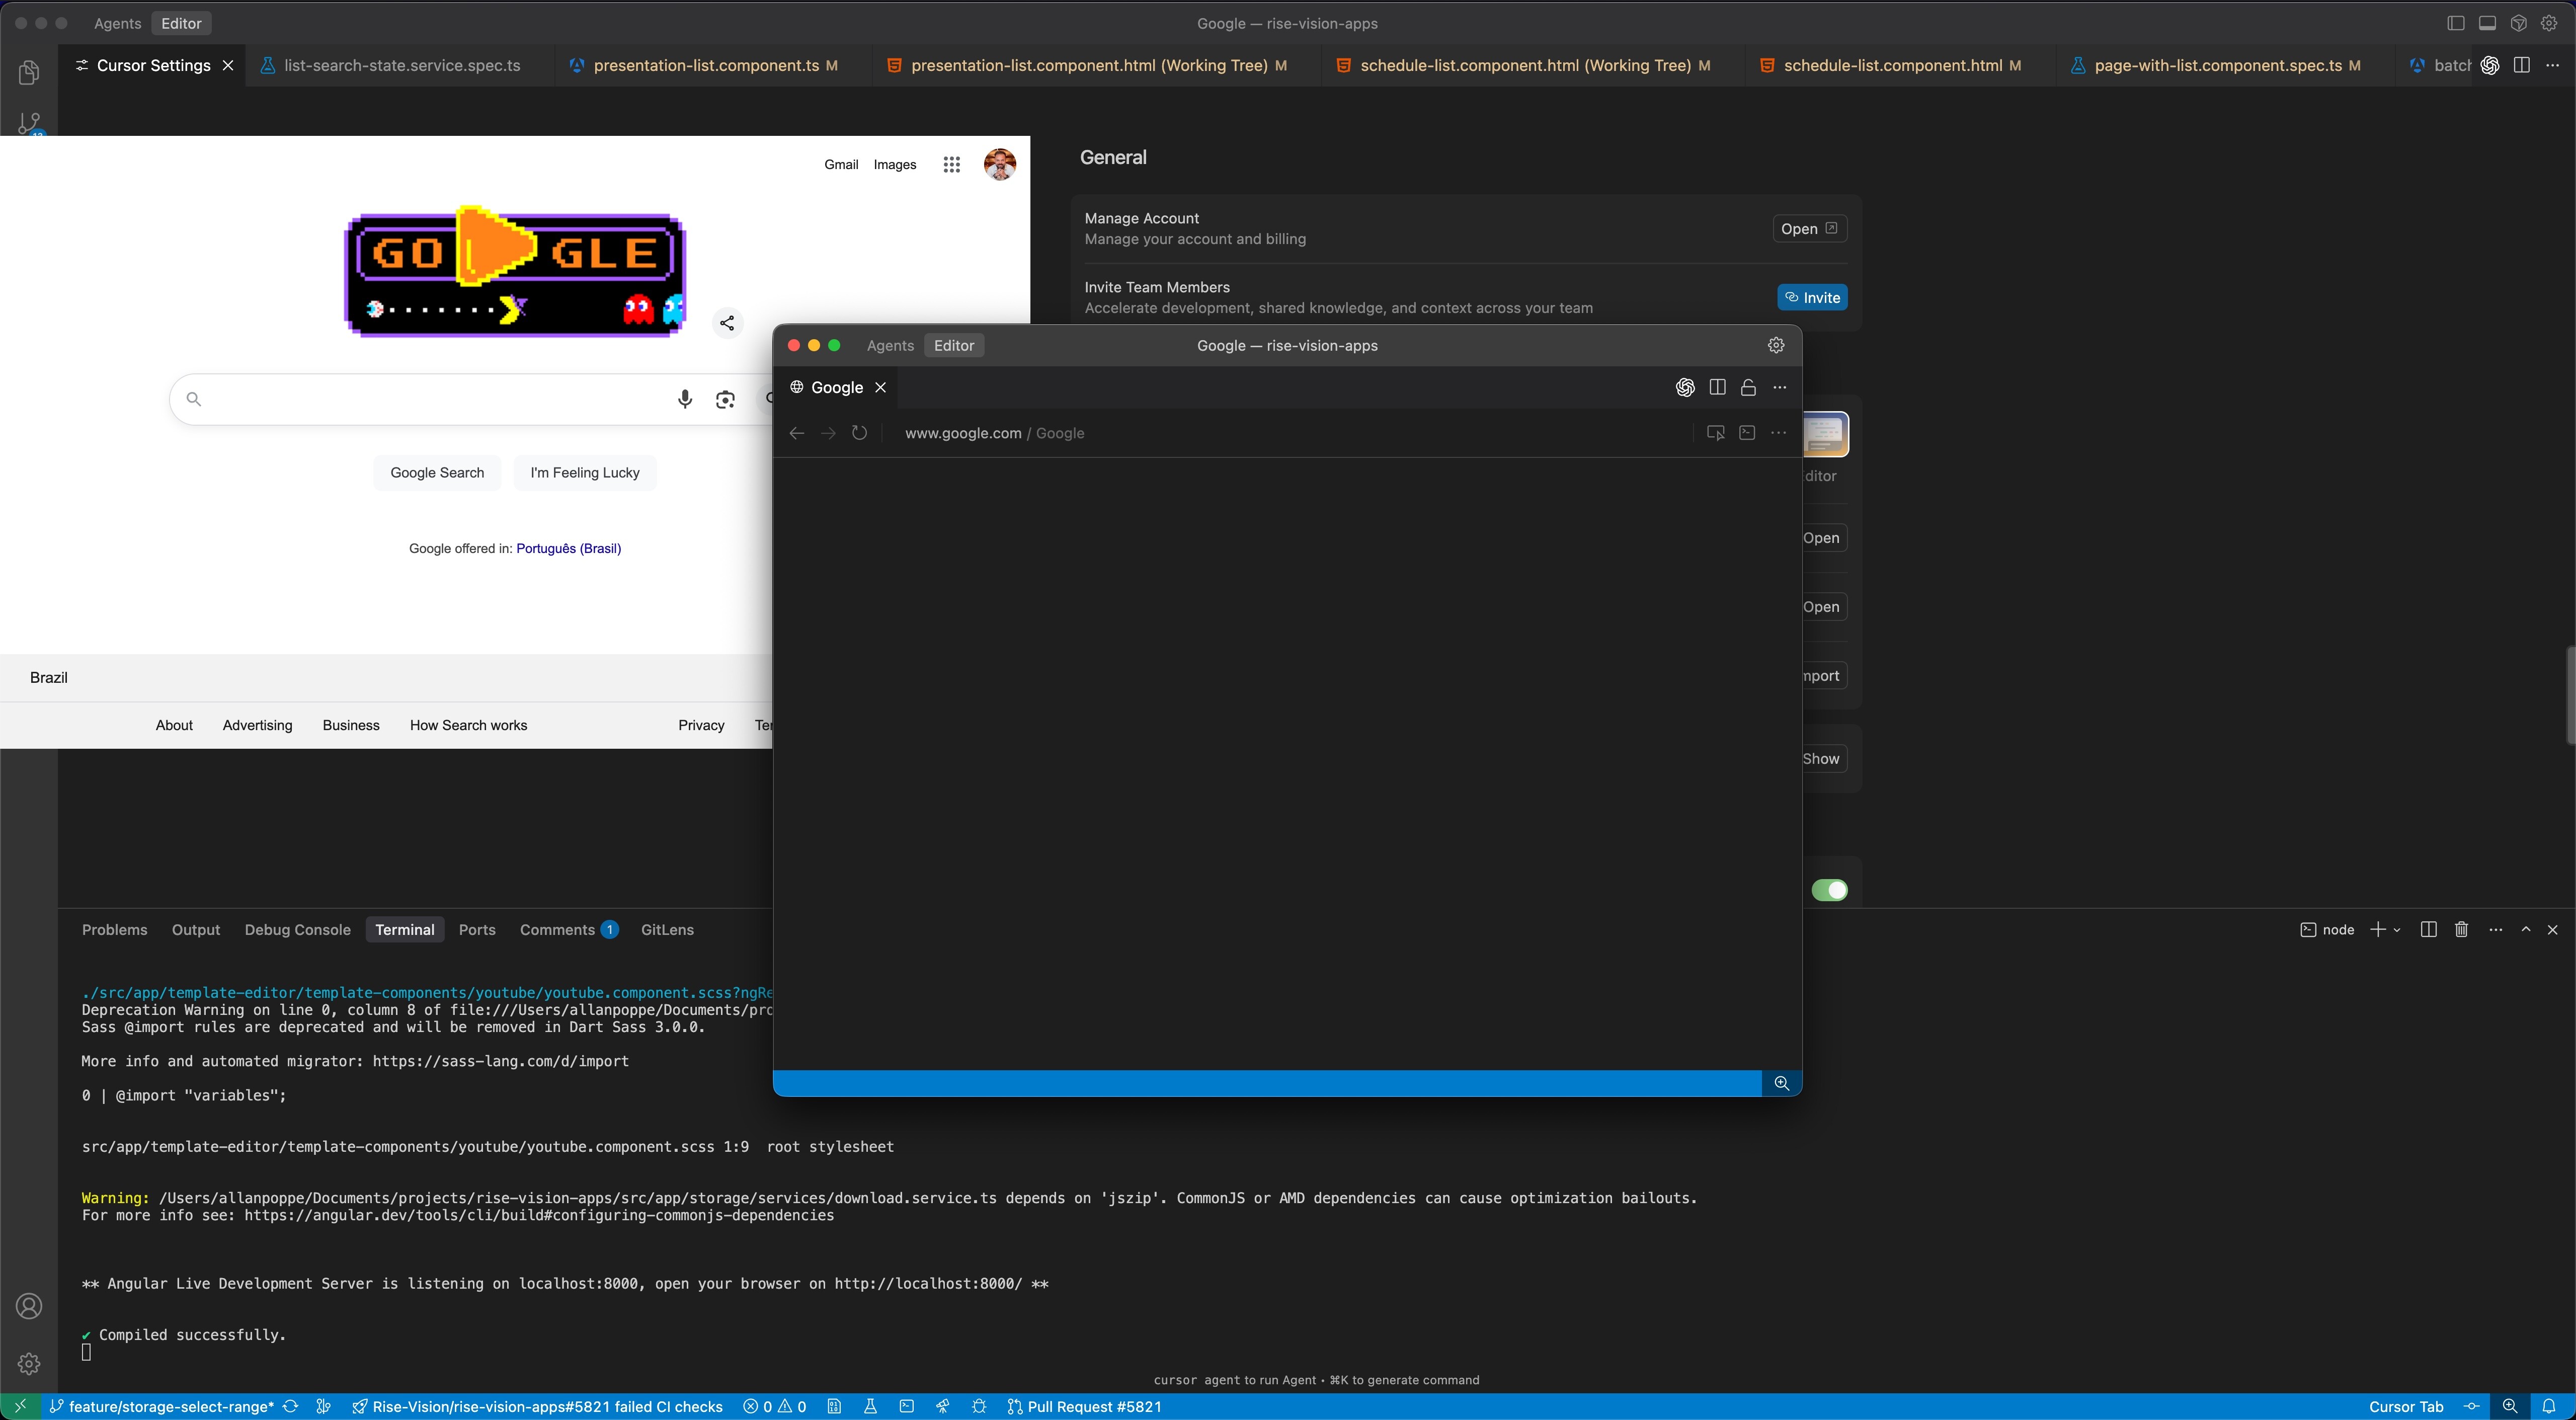Click the Português (Brasil) link
The image size is (2576, 1420).
(x=568, y=548)
